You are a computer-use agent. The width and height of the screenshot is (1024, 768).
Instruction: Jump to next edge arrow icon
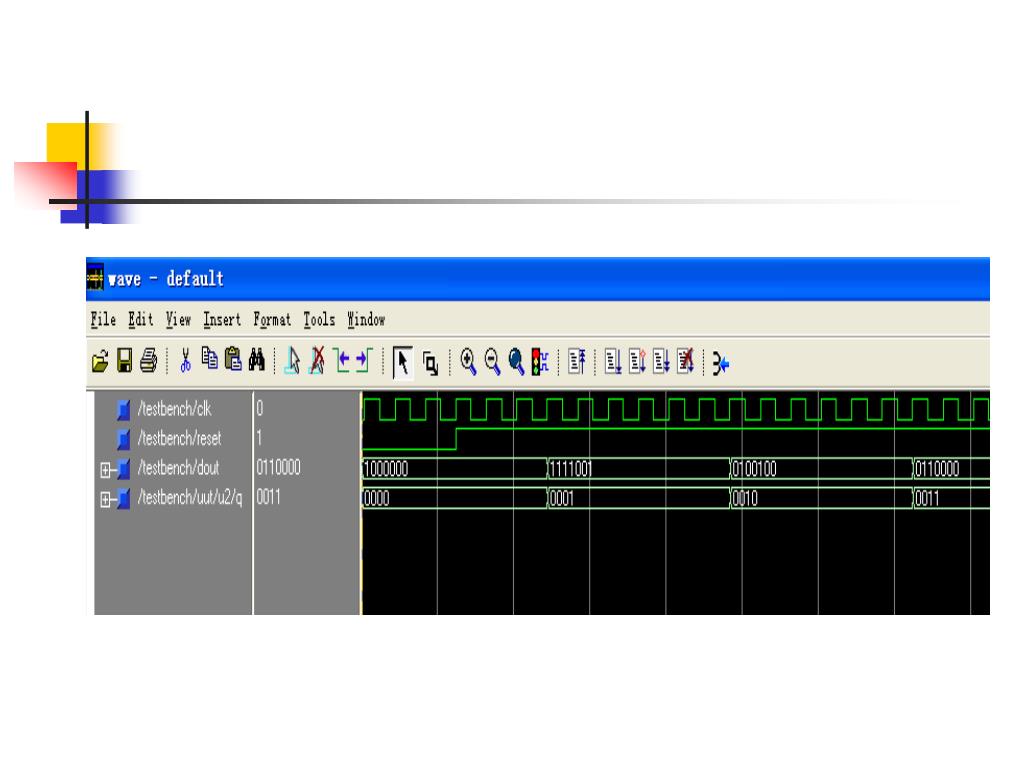pos(364,360)
